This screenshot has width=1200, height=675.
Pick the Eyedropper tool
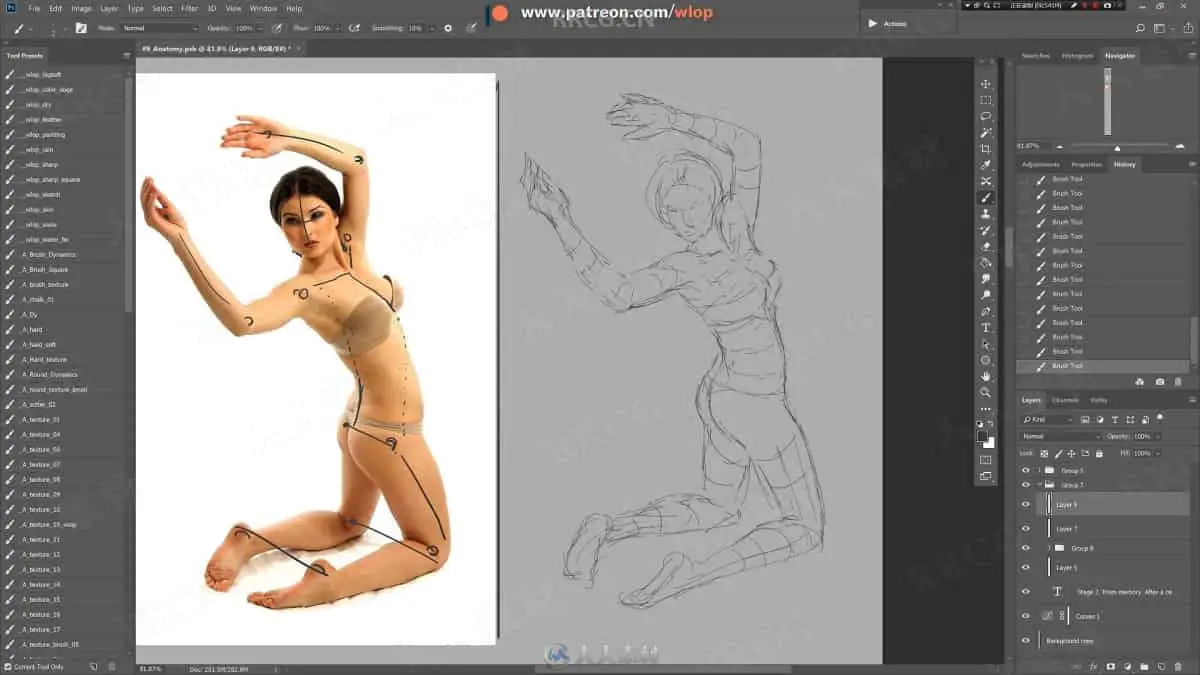click(x=986, y=165)
